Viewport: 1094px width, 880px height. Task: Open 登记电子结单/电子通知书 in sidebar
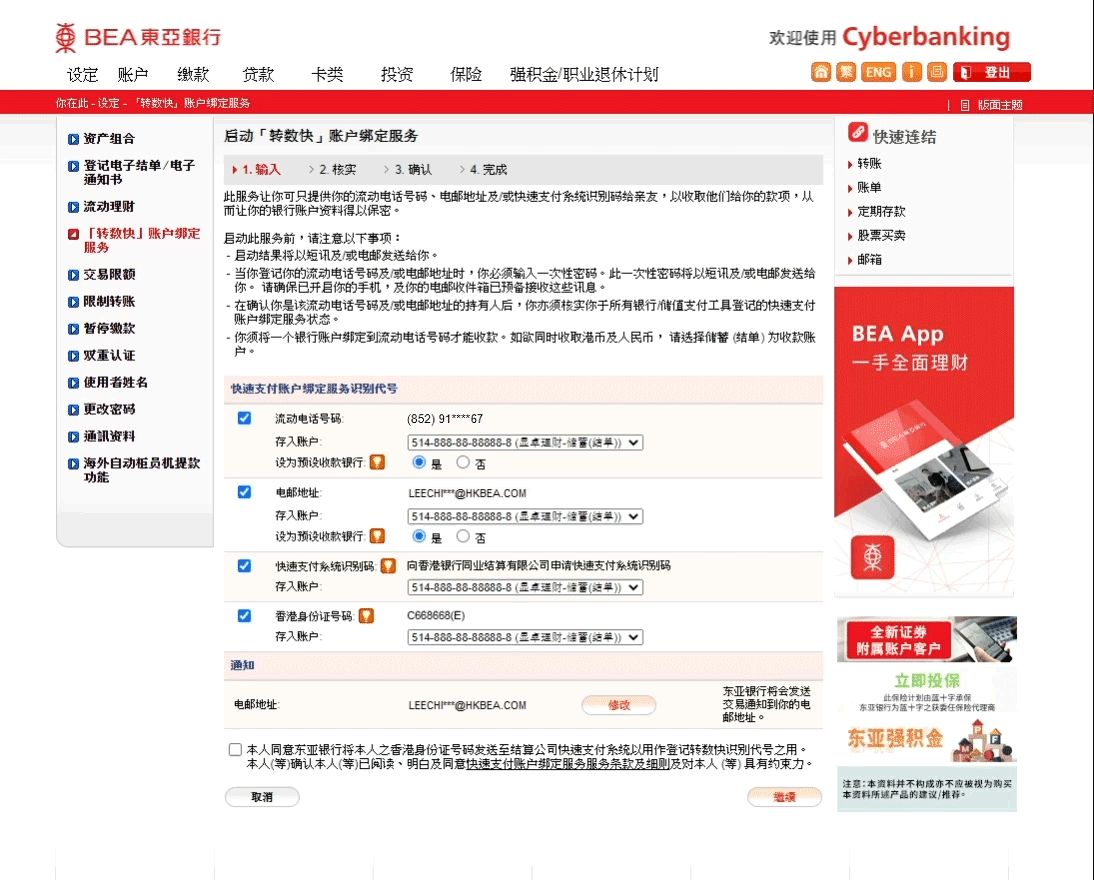click(x=140, y=172)
